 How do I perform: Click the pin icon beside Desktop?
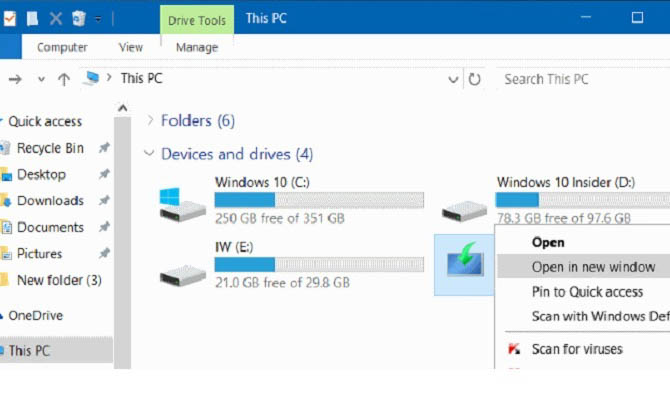(x=104, y=174)
